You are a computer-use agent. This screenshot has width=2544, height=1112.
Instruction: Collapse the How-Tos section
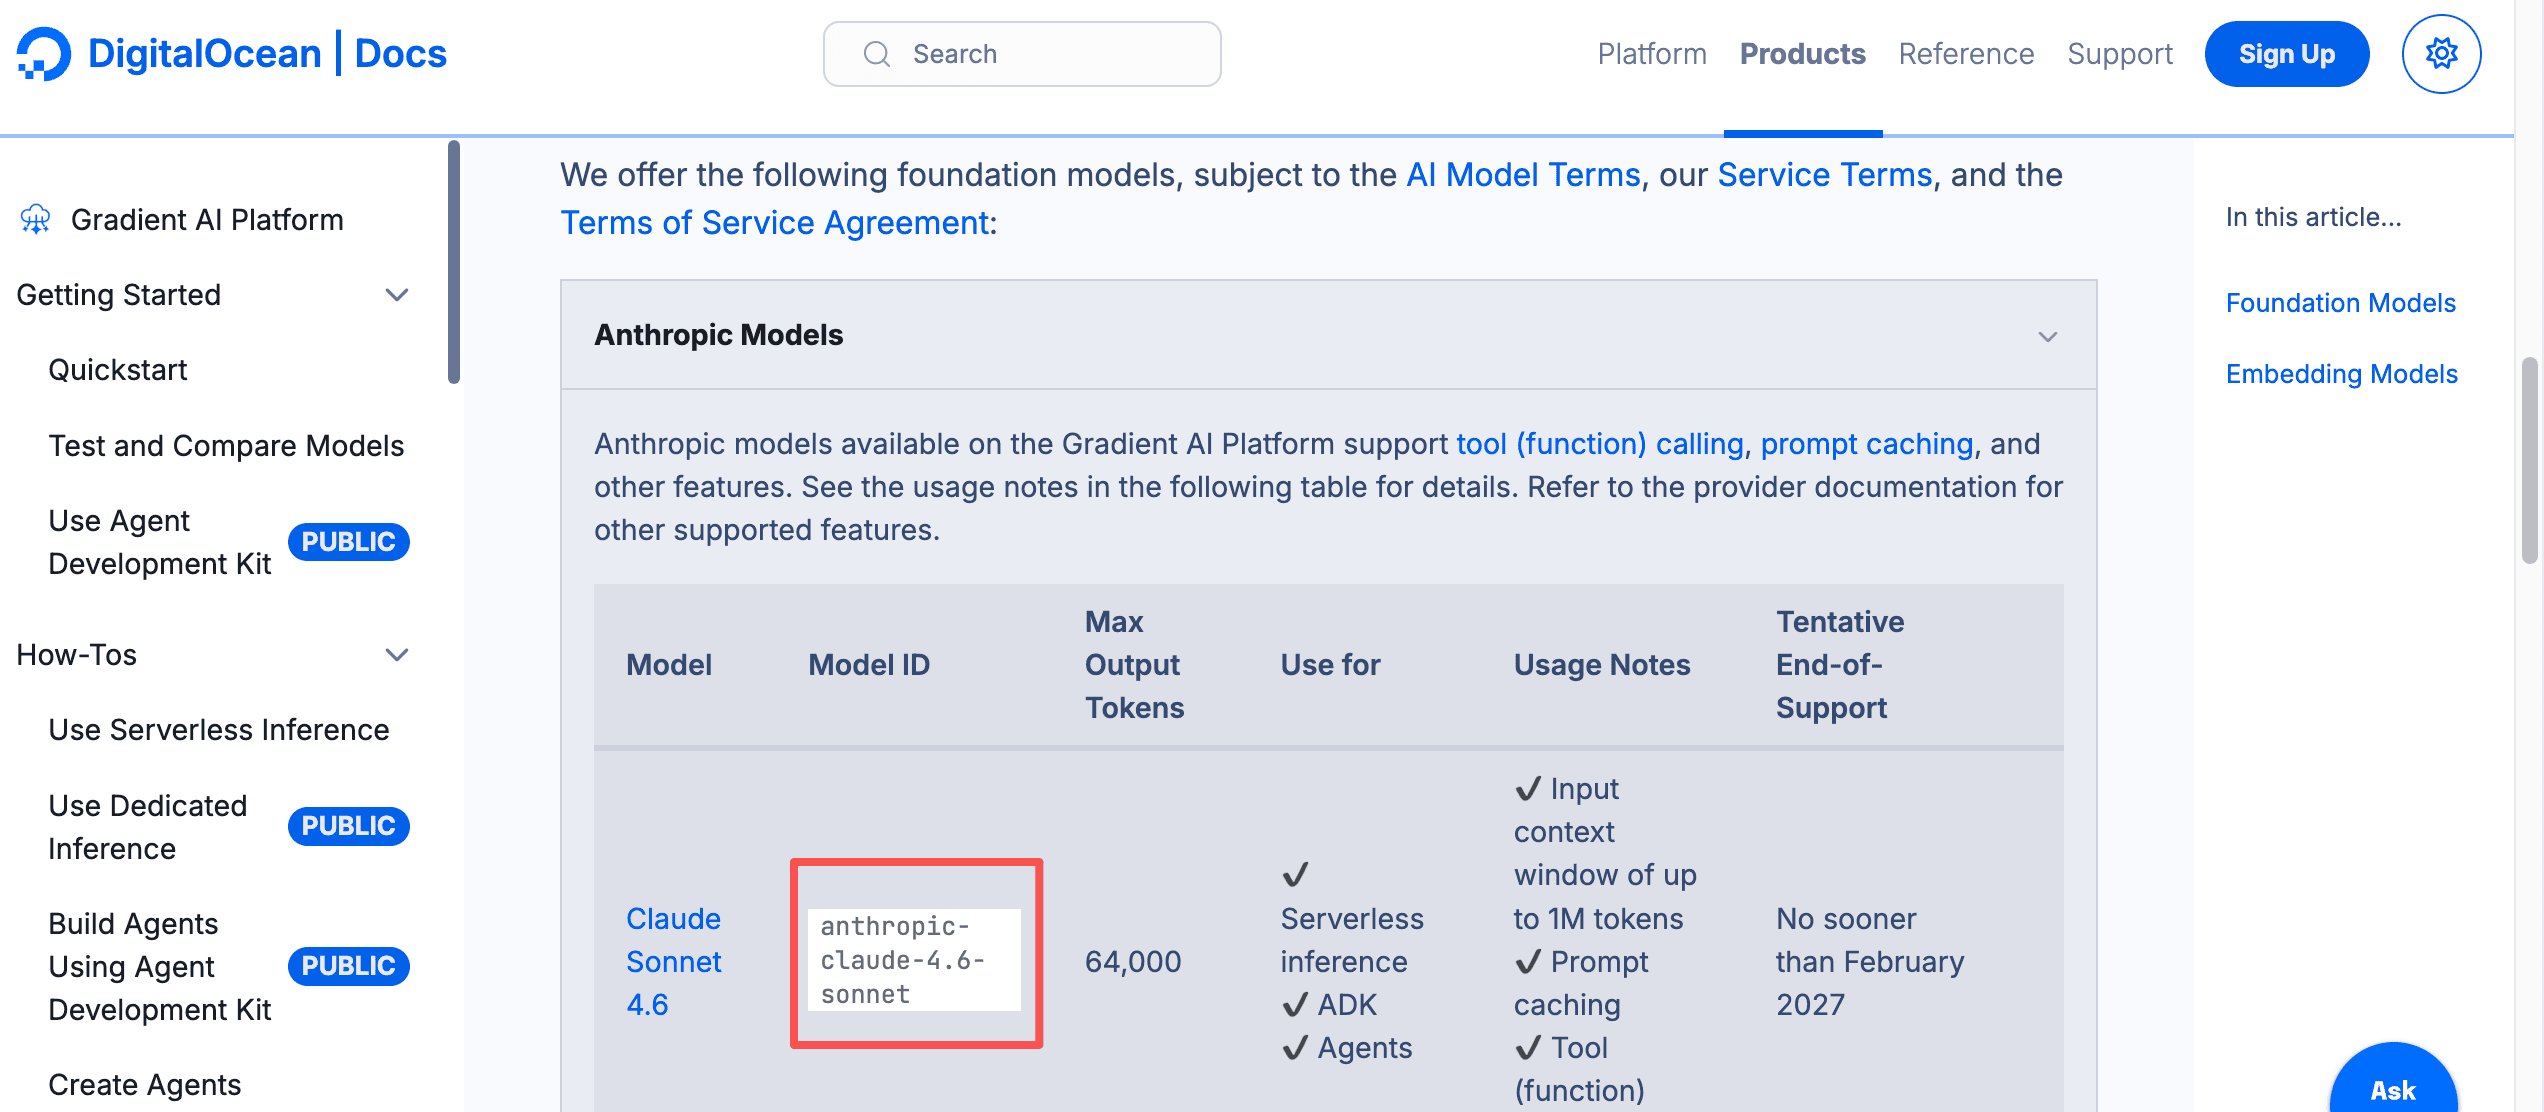tap(397, 655)
